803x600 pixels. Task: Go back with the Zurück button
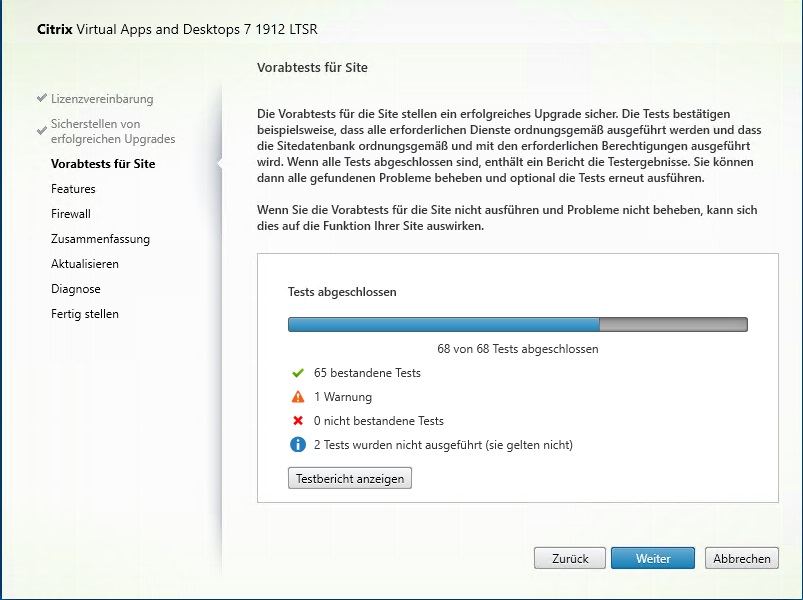pos(570,558)
